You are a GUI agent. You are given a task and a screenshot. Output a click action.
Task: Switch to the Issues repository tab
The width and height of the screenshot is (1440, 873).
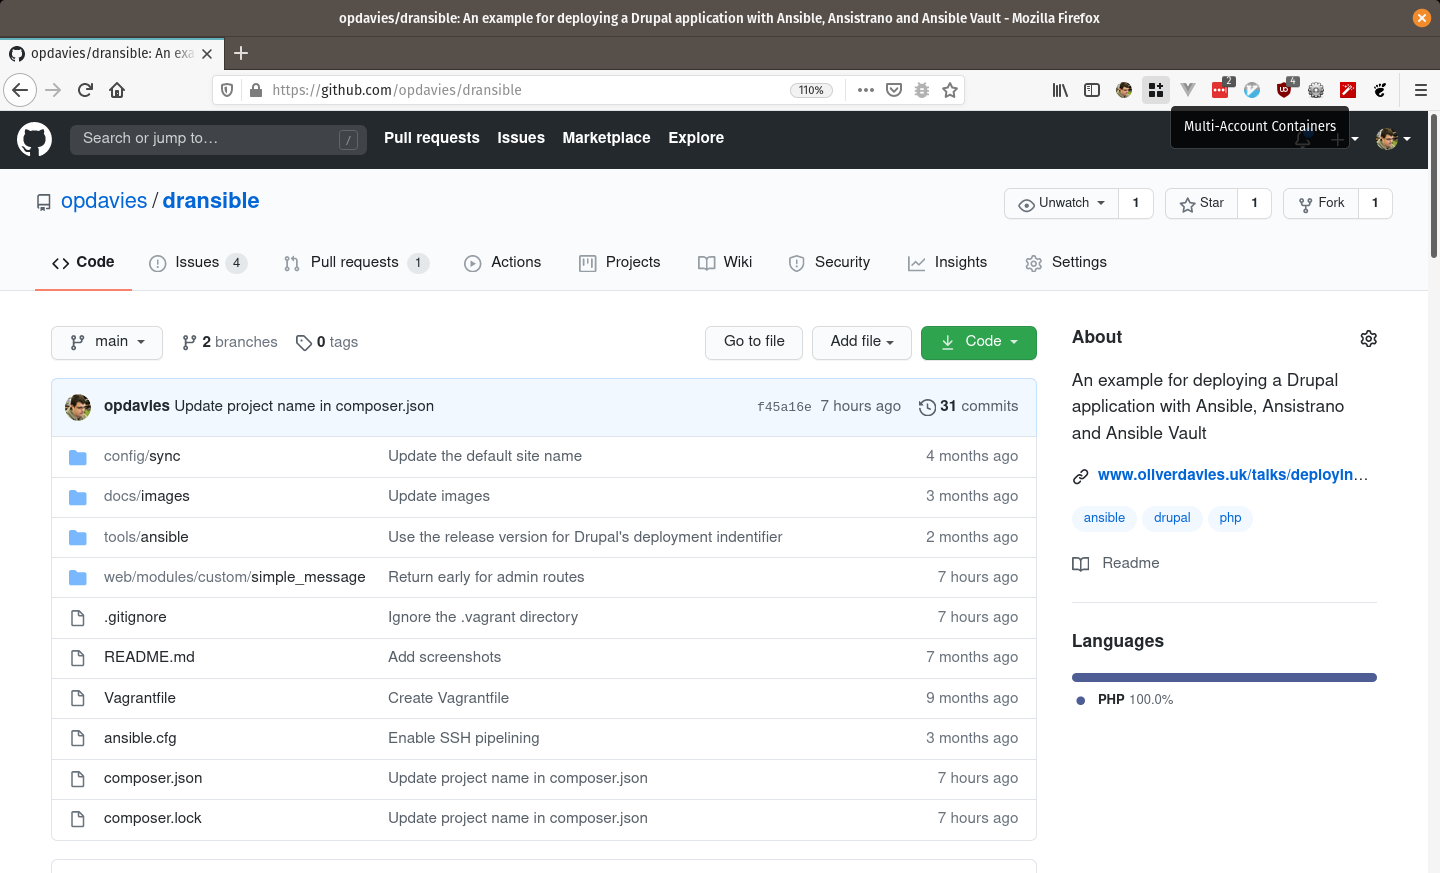(x=196, y=262)
